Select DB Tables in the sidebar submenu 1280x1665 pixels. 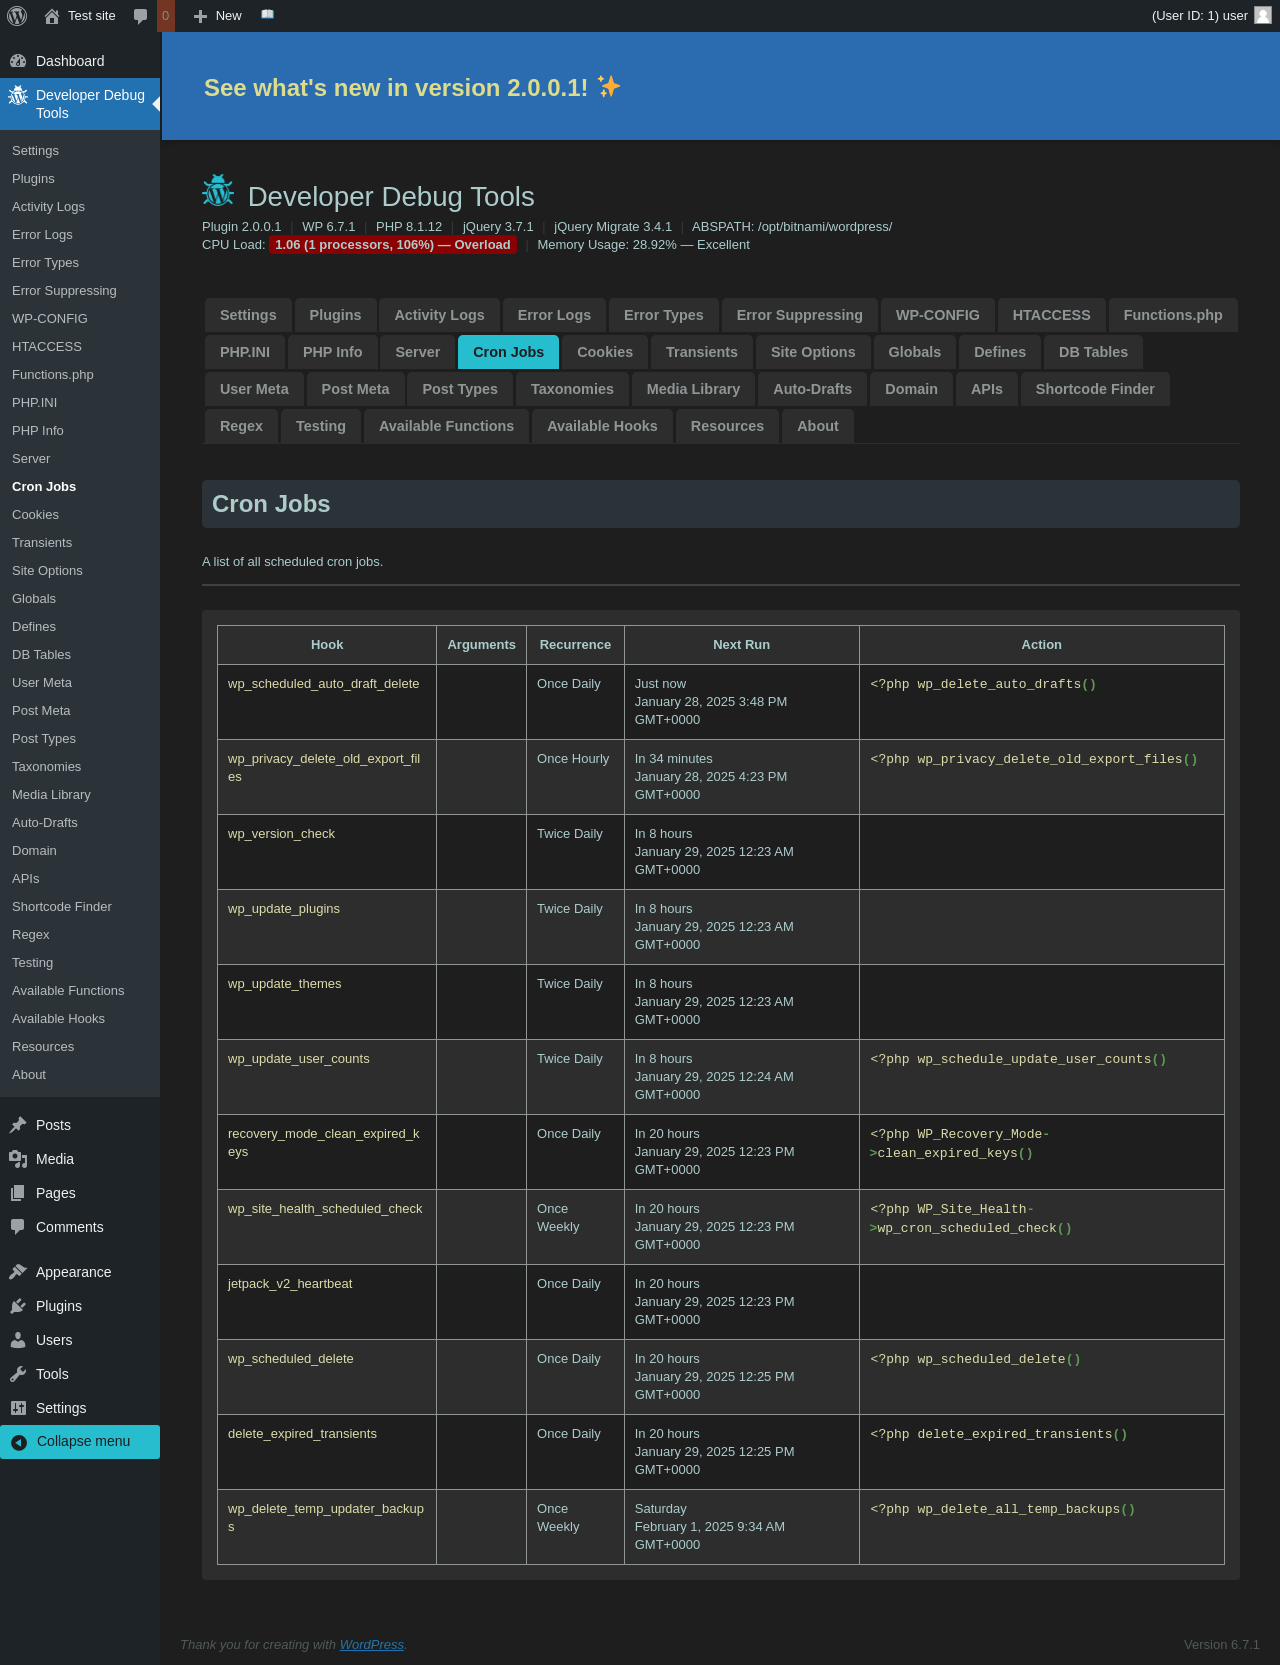click(41, 655)
